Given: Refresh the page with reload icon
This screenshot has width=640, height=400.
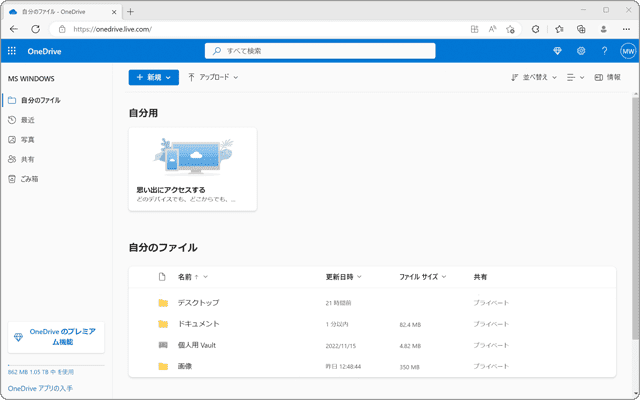Looking at the screenshot, I should (36, 29).
